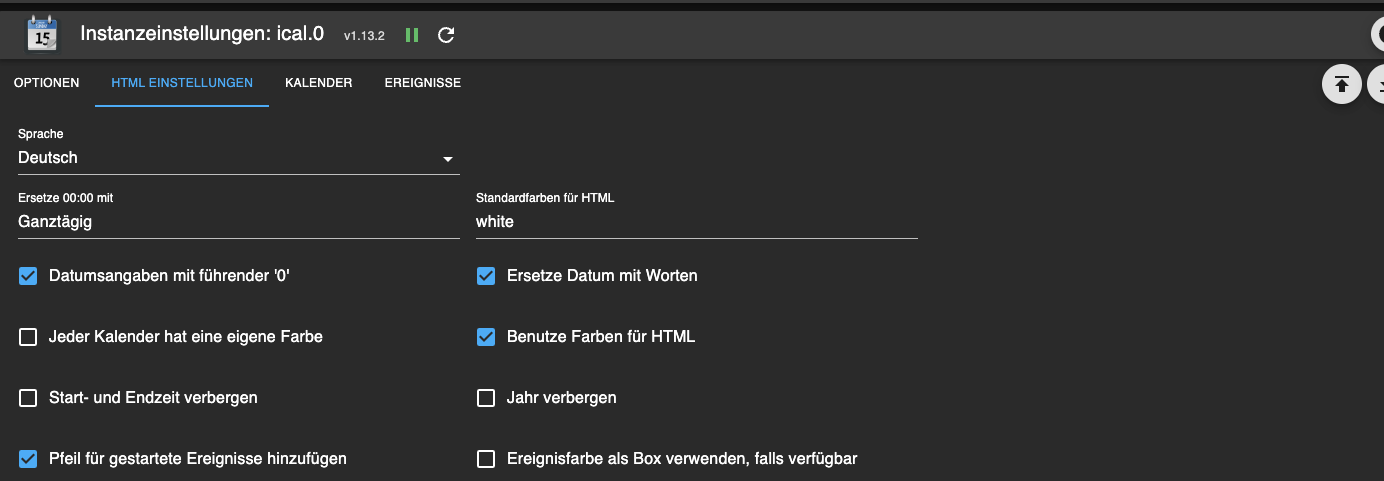
Task: Click the partially visible button below the upload icon
Action: click(x=1376, y=84)
